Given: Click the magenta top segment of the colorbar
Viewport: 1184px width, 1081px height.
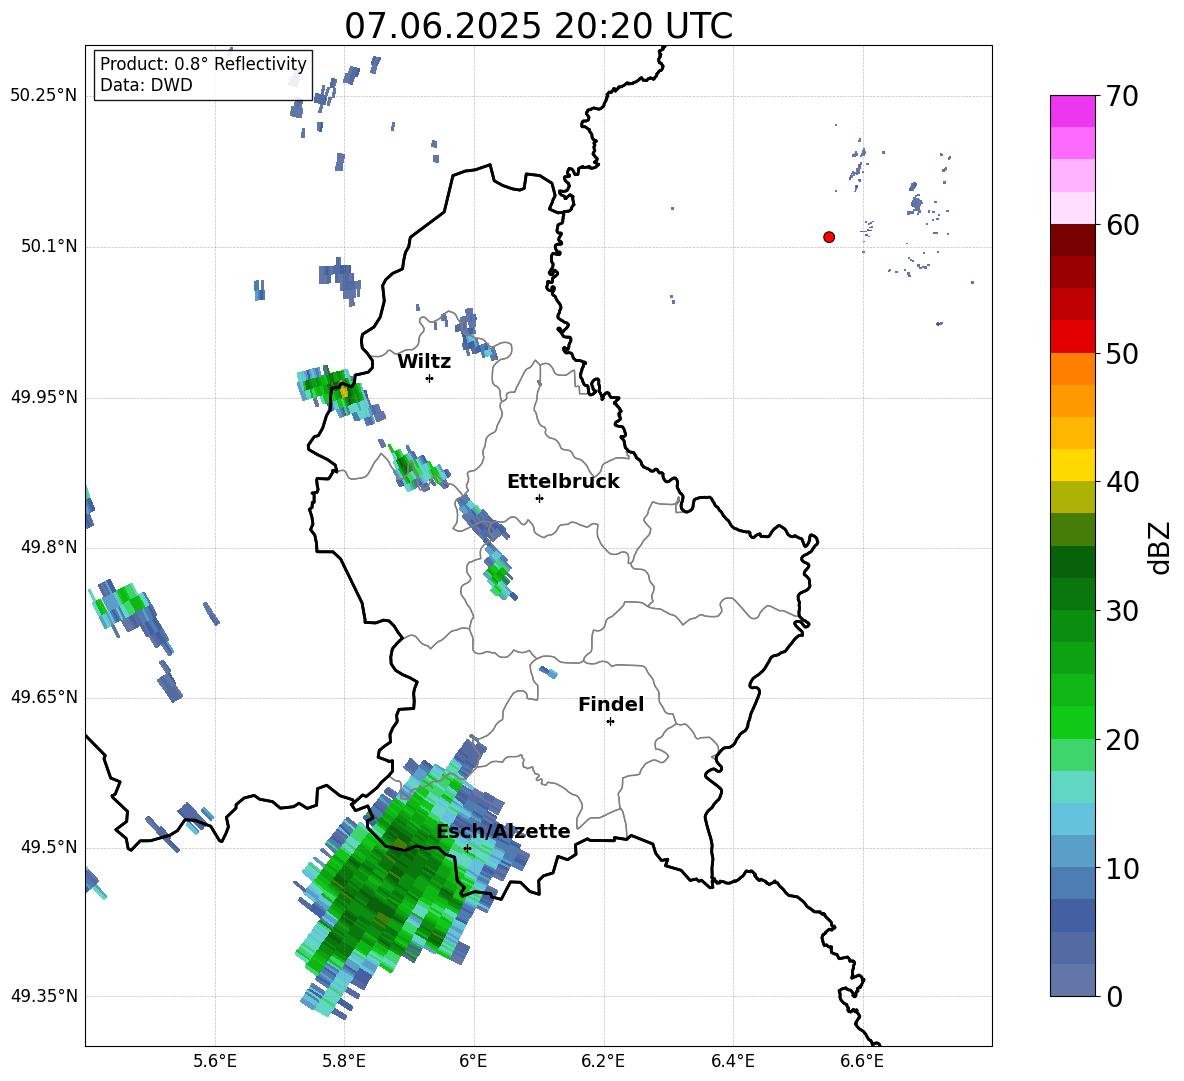Looking at the screenshot, I should point(1073,111).
